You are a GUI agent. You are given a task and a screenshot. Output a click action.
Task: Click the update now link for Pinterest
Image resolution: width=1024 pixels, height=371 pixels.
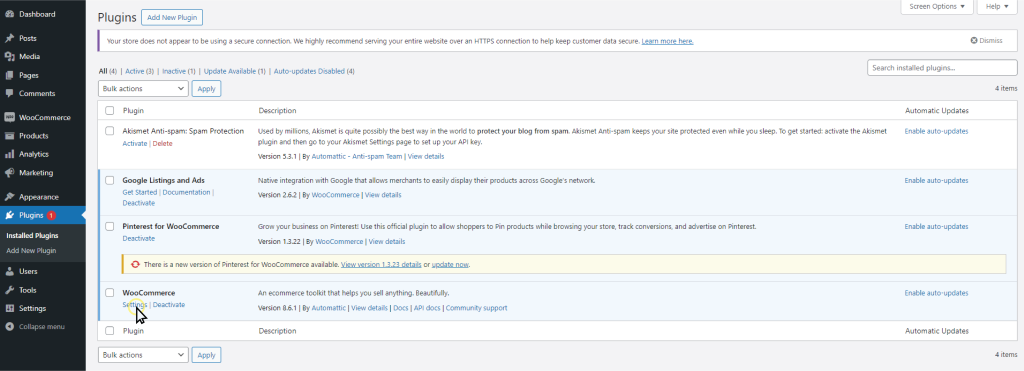click(451, 265)
